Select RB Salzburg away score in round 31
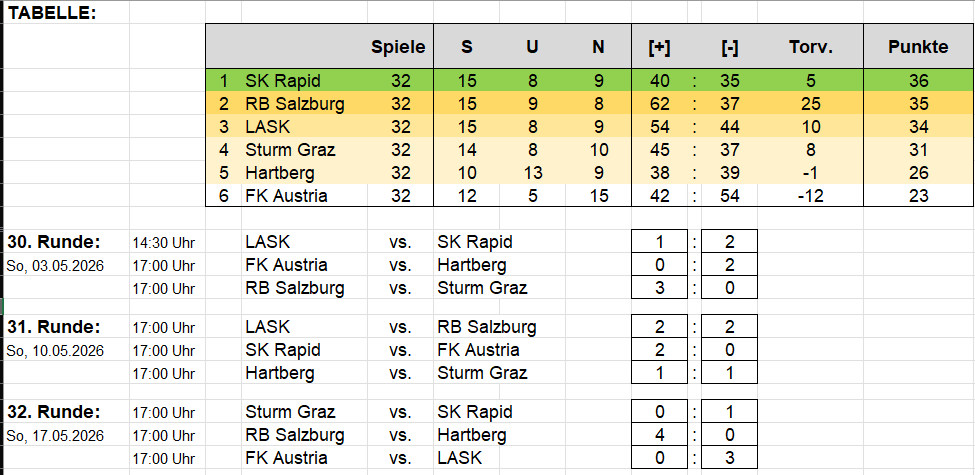The height and width of the screenshot is (475, 975). pos(729,327)
